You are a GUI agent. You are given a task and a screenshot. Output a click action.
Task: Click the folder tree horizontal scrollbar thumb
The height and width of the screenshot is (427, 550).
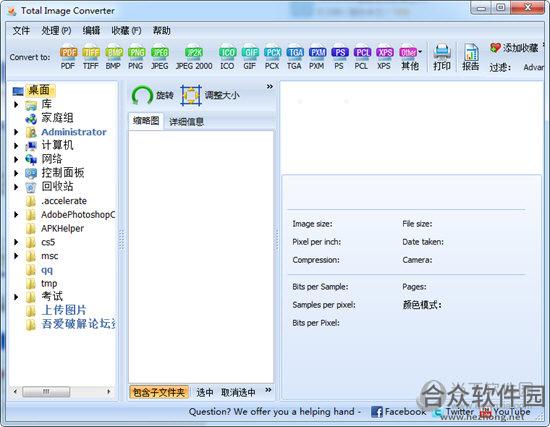point(46,392)
